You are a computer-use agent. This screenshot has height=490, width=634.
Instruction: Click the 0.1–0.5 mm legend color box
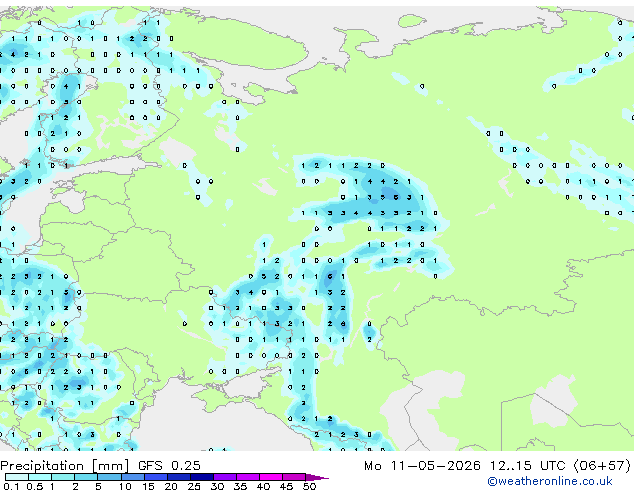coord(17,477)
